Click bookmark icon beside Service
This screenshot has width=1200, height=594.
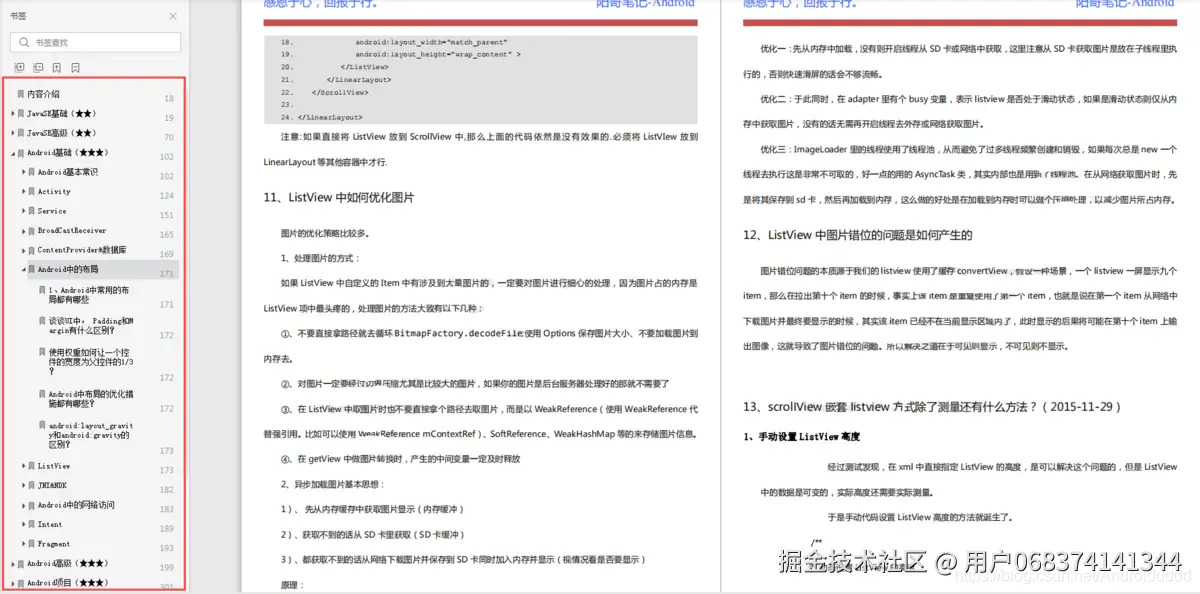[32, 211]
